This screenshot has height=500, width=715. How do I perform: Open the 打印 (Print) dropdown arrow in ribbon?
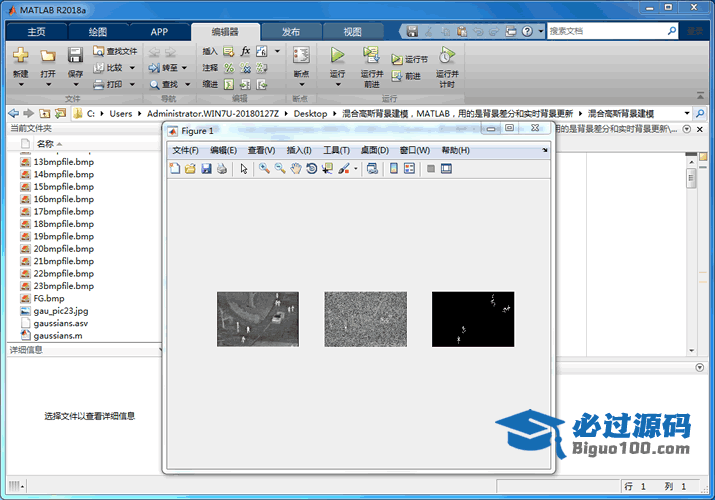(x=132, y=85)
